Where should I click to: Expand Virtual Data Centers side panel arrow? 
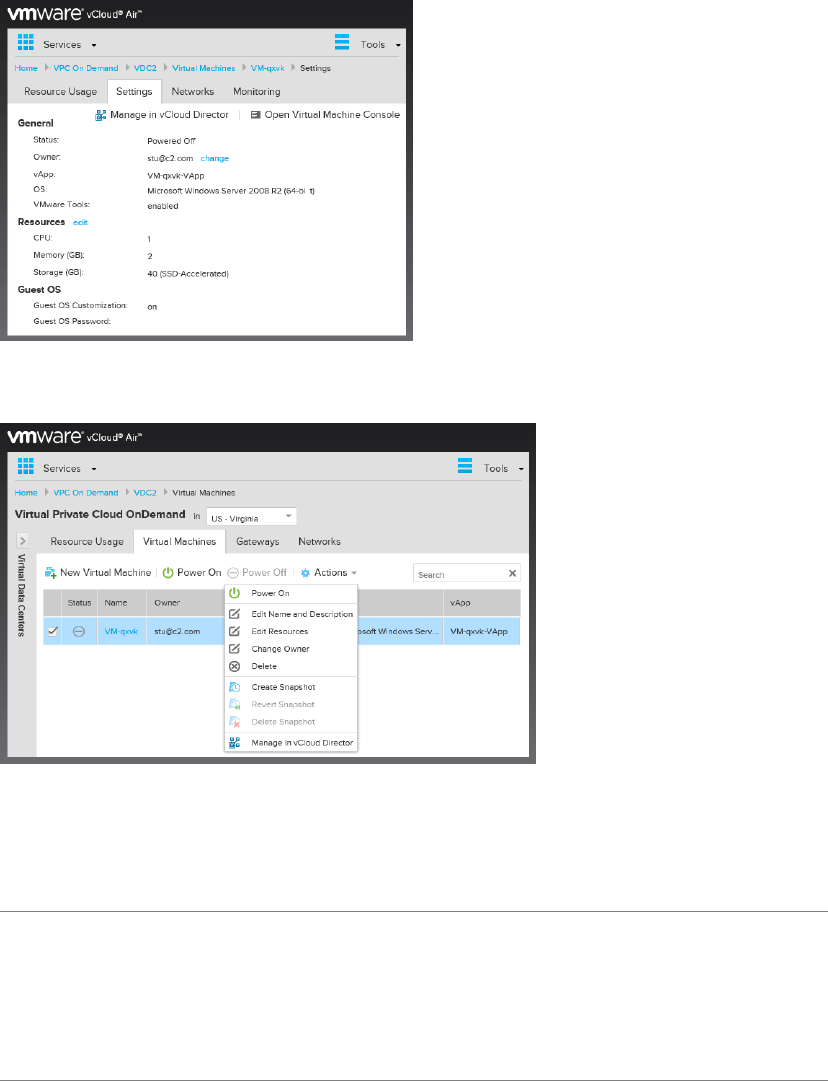point(22,541)
